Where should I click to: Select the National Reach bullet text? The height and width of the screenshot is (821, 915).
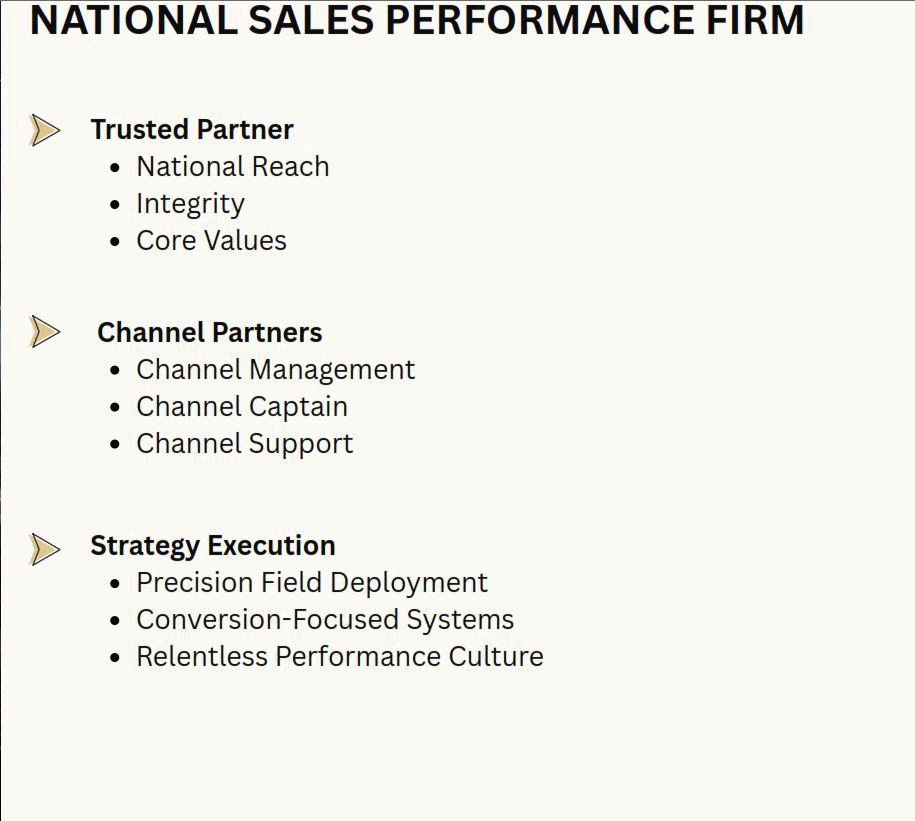(x=233, y=166)
